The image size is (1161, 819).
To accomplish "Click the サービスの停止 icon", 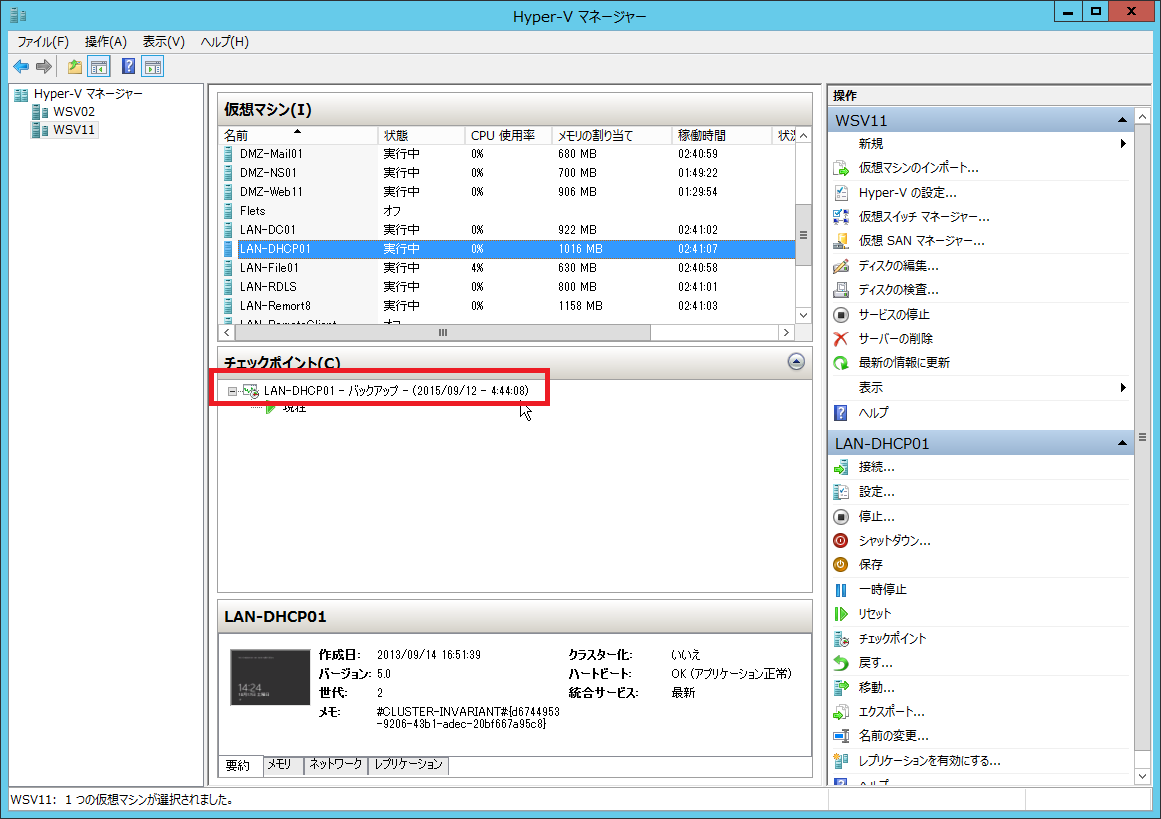I will coord(841,315).
